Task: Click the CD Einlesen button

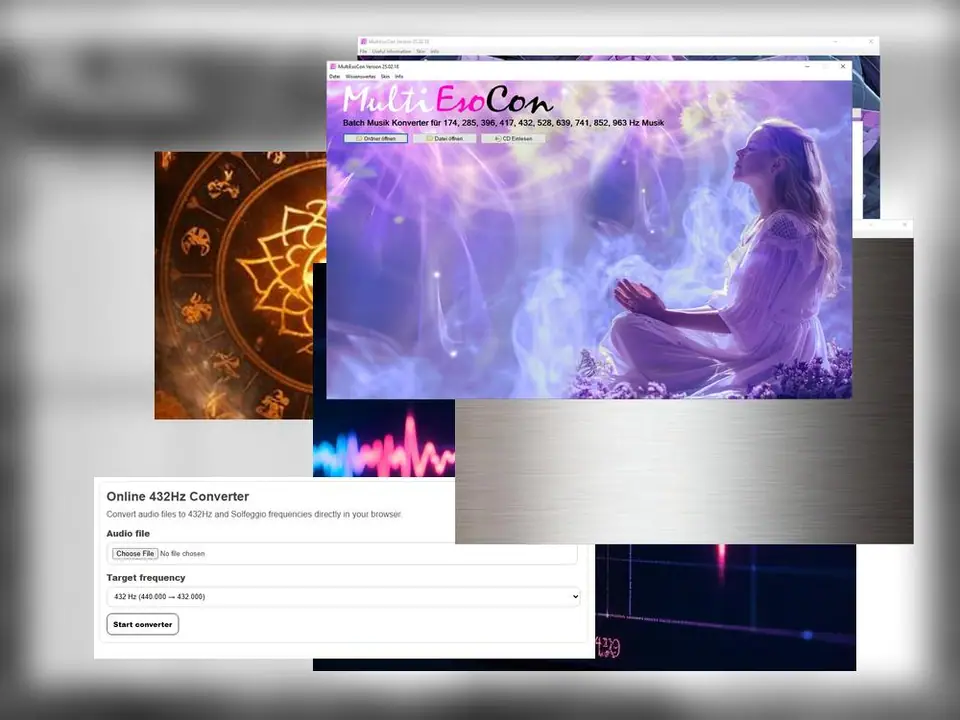Action: [x=513, y=139]
